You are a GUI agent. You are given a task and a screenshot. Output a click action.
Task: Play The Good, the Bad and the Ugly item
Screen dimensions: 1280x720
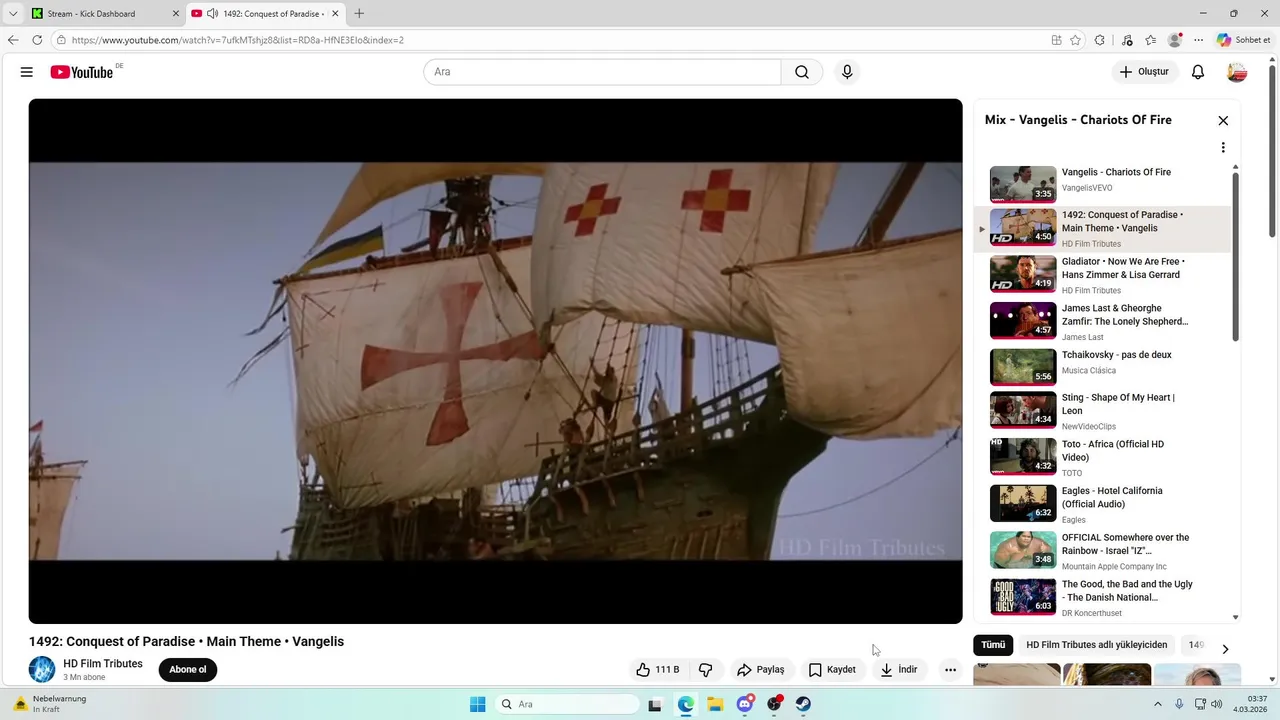coord(1103,597)
